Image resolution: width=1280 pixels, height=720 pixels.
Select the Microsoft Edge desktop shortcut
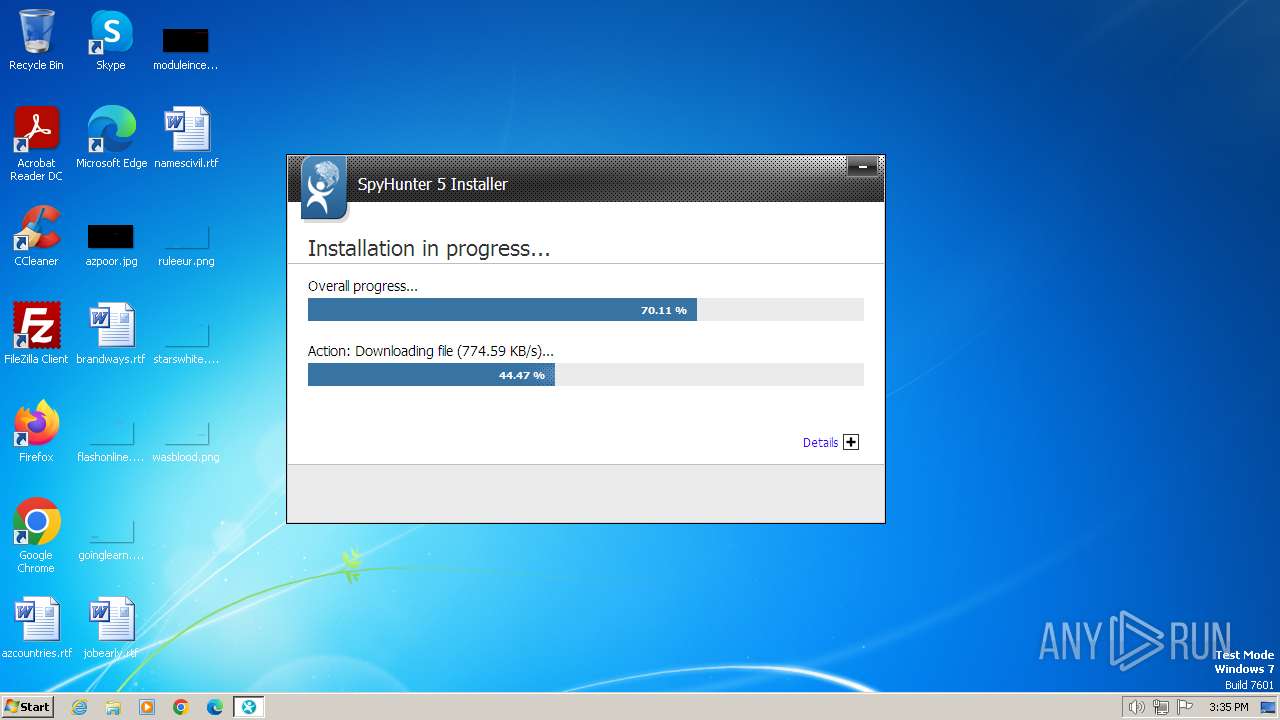pos(111,139)
